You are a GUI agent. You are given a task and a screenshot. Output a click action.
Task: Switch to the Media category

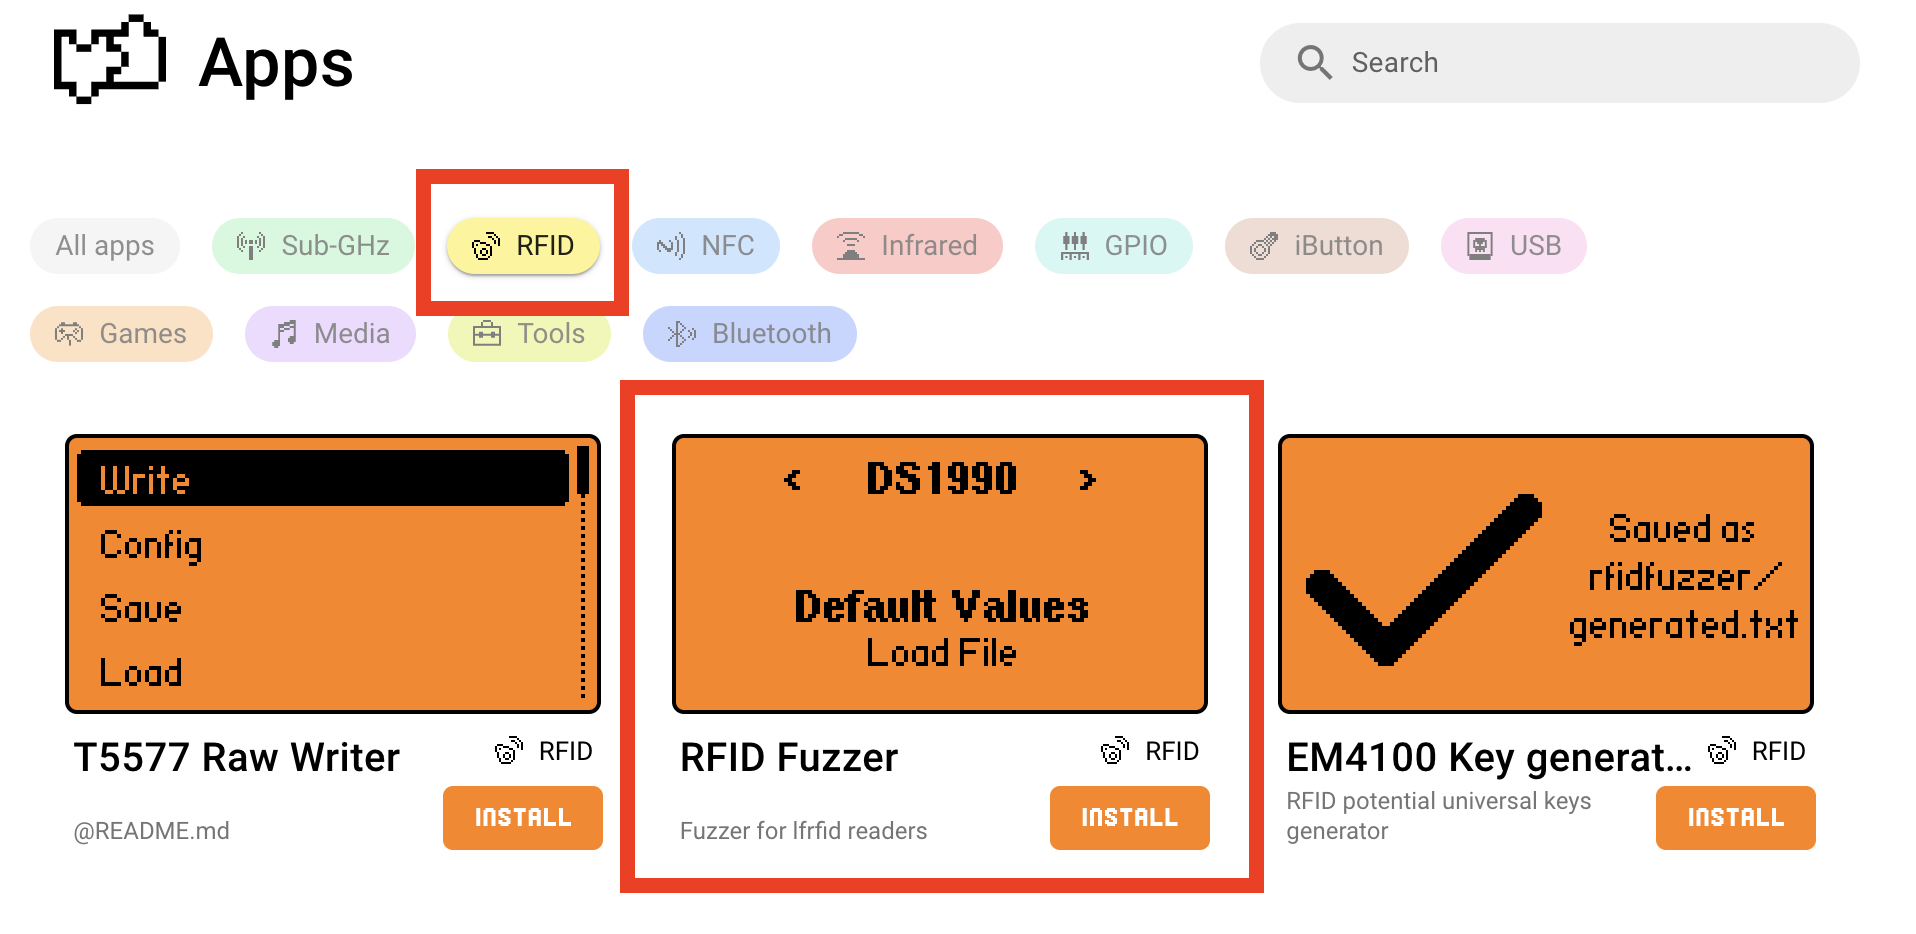click(330, 333)
